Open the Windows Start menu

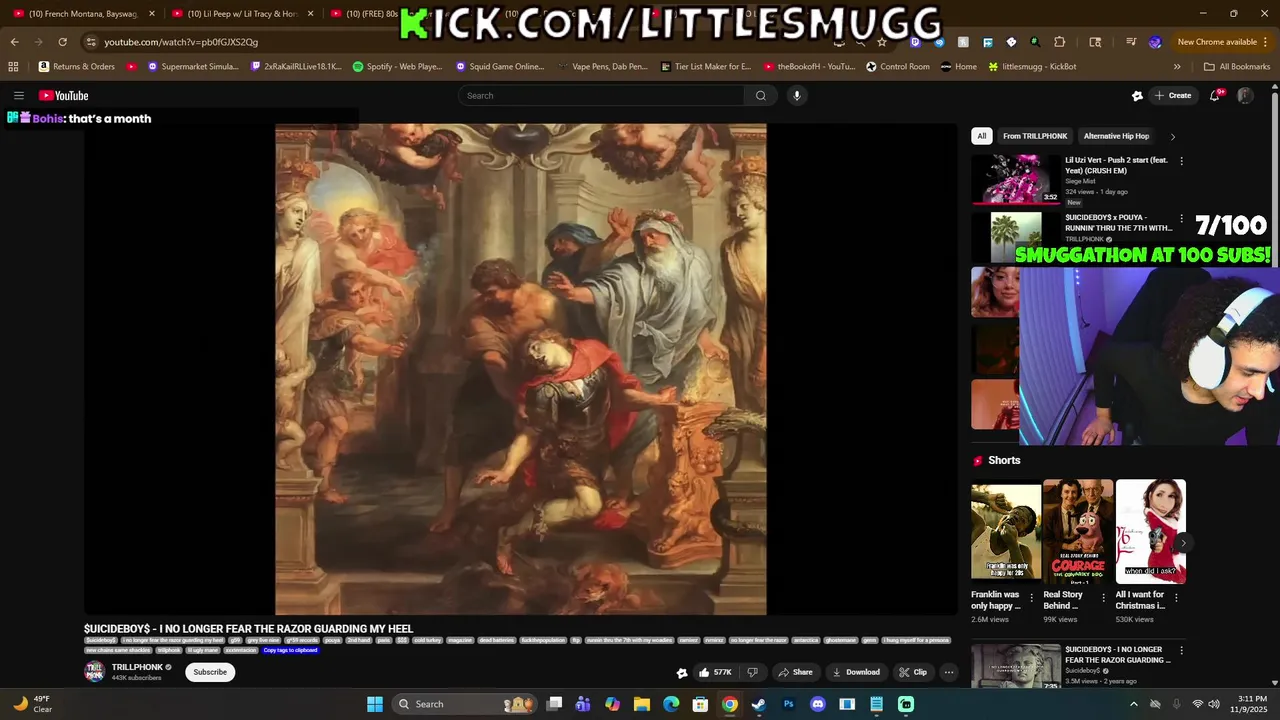click(375, 704)
